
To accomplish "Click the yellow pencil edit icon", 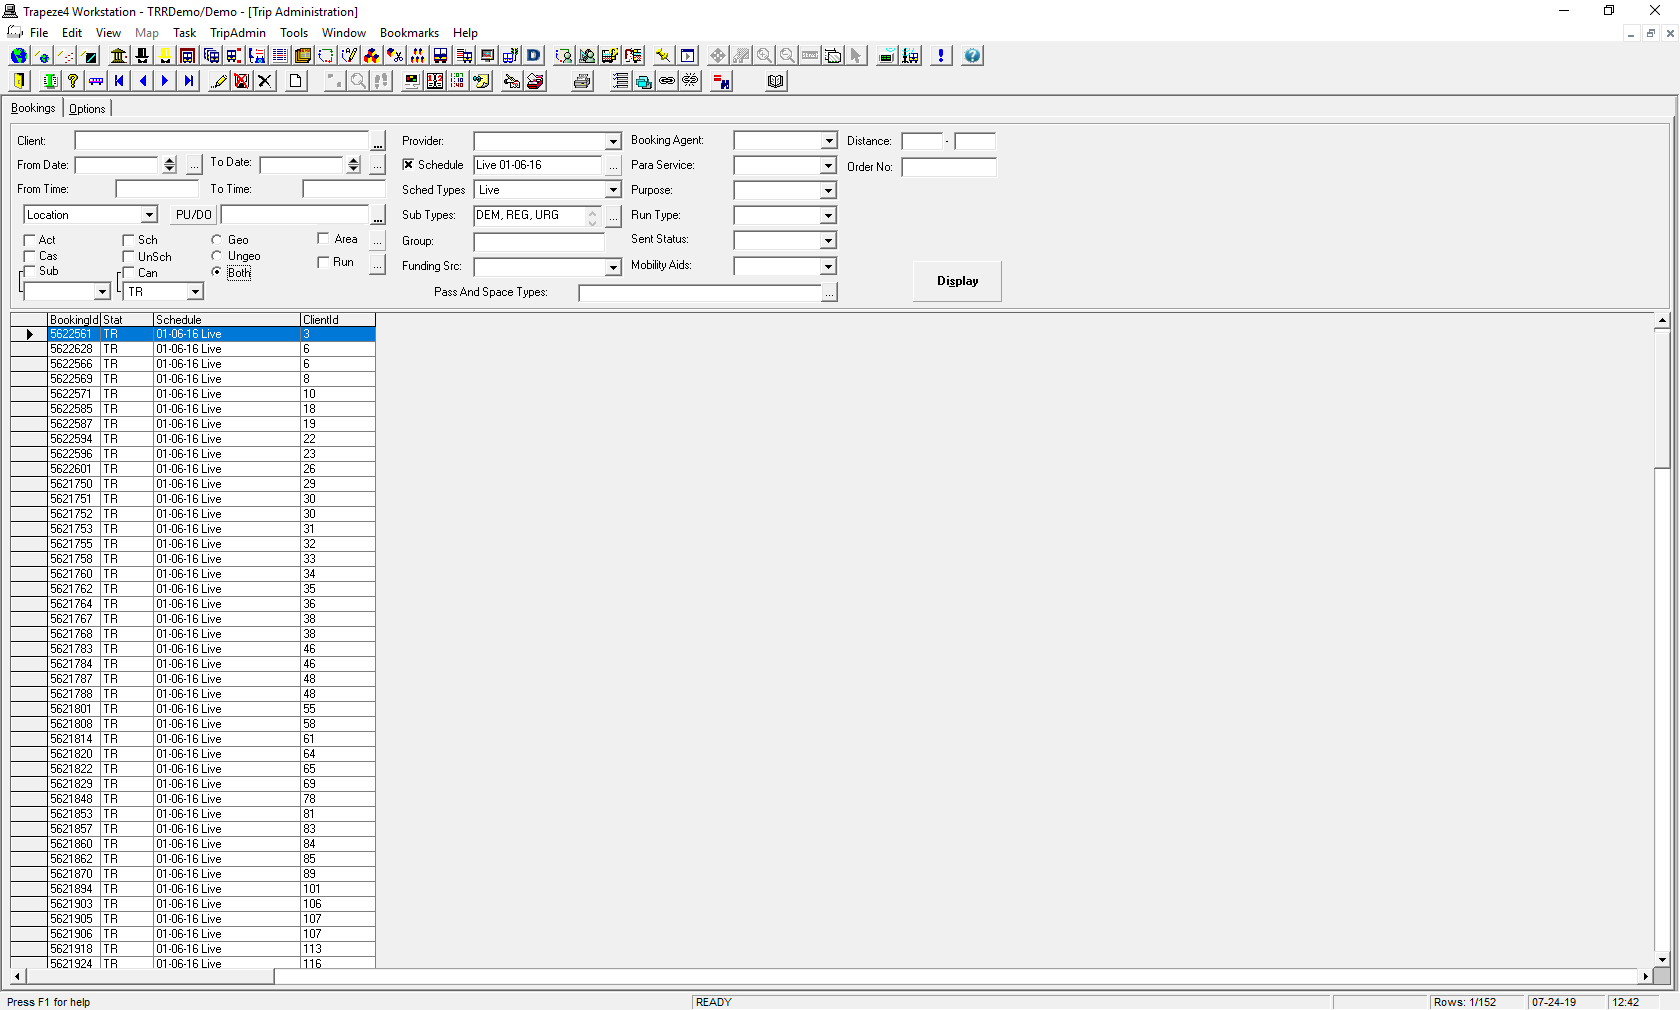I will point(219,81).
